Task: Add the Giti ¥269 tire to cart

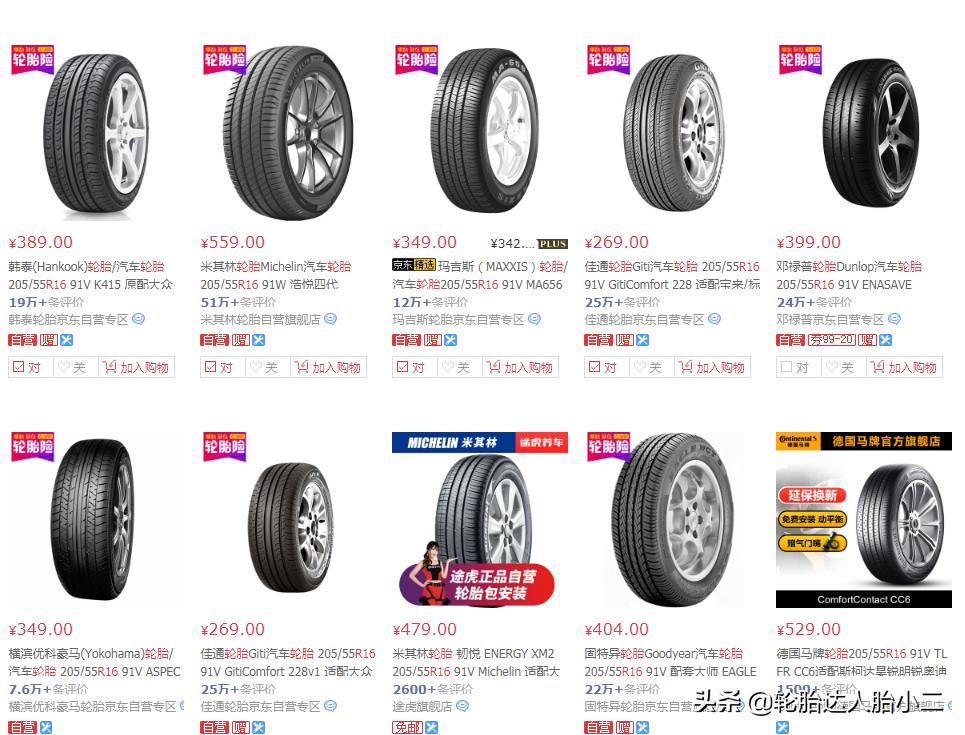Action: point(712,368)
